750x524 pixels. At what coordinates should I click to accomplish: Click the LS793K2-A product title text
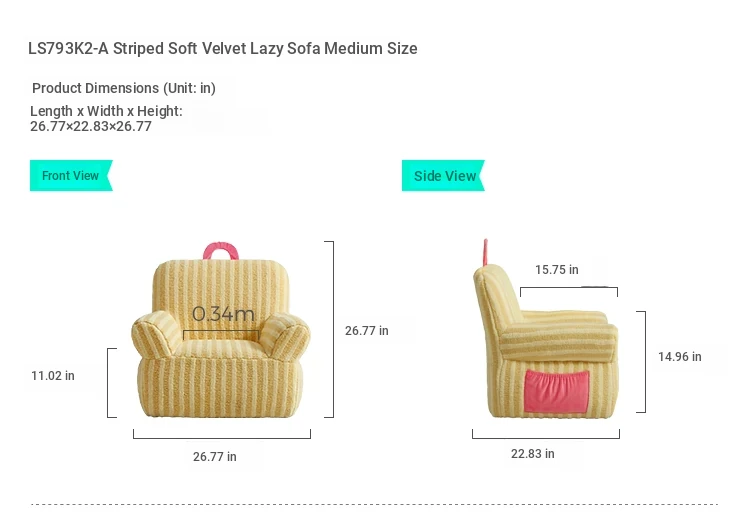pos(222,48)
